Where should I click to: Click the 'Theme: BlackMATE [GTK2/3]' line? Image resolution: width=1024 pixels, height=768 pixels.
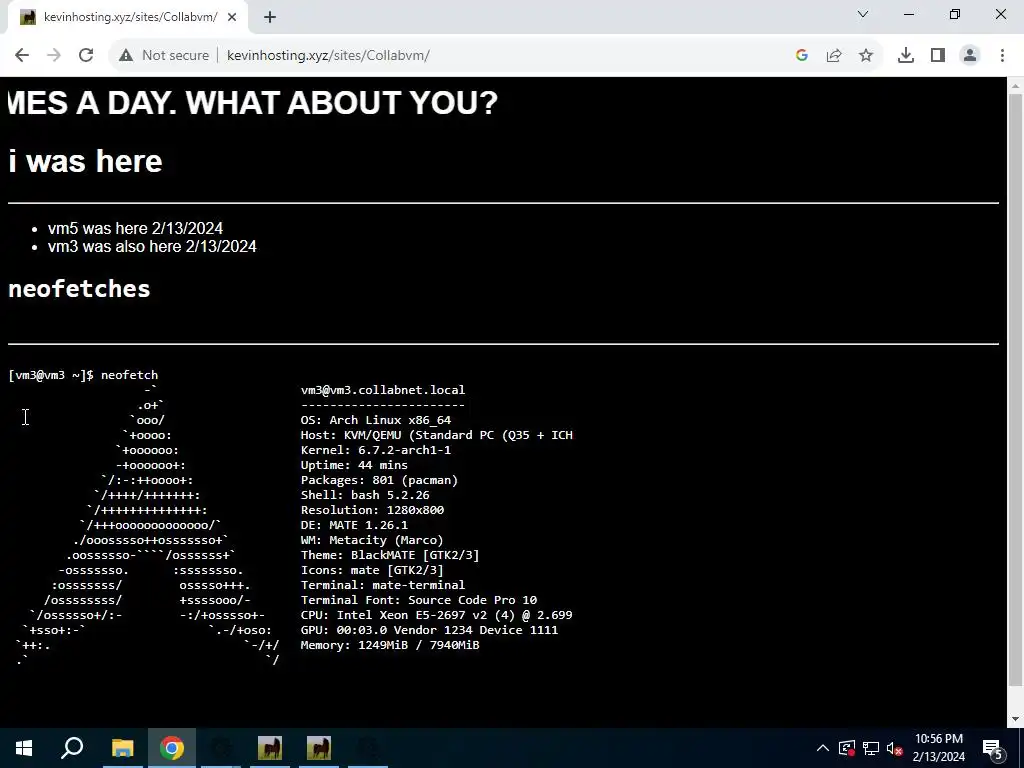(390, 555)
